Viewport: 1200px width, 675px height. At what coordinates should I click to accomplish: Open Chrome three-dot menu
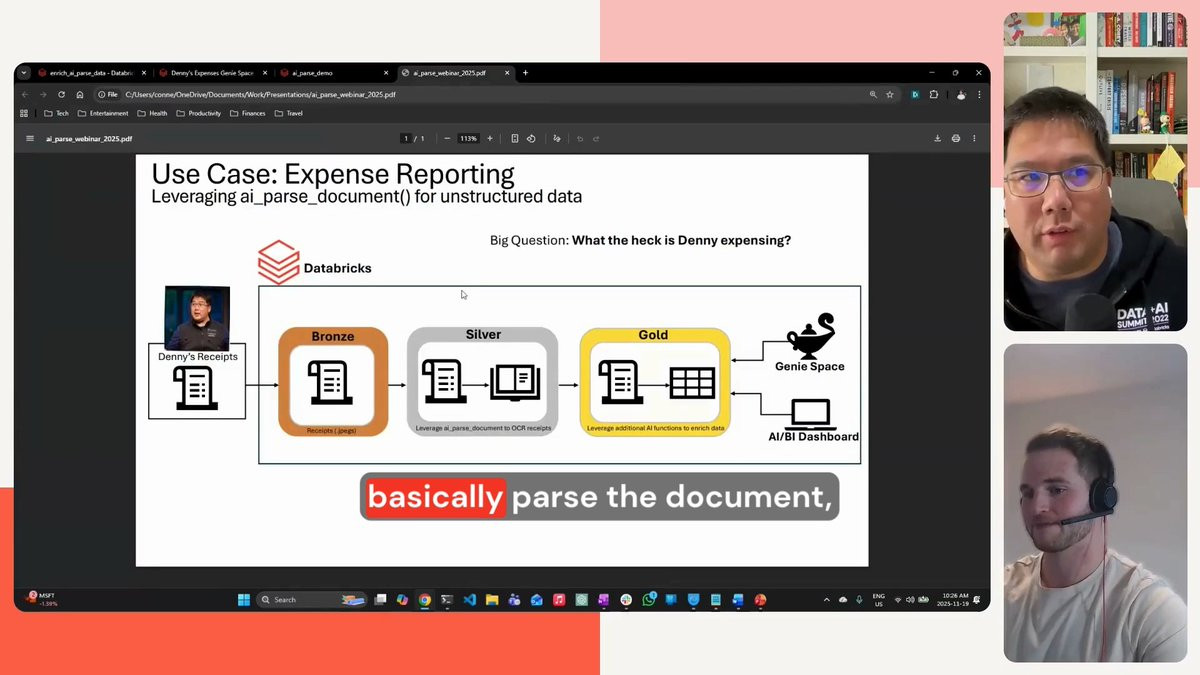pyautogui.click(x=979, y=95)
